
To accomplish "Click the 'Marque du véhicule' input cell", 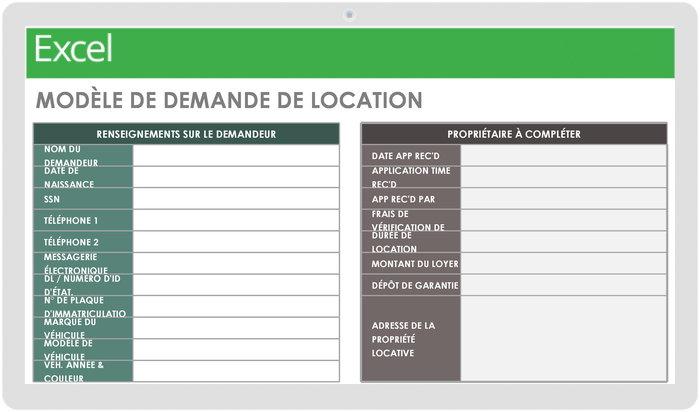I will (x=236, y=328).
